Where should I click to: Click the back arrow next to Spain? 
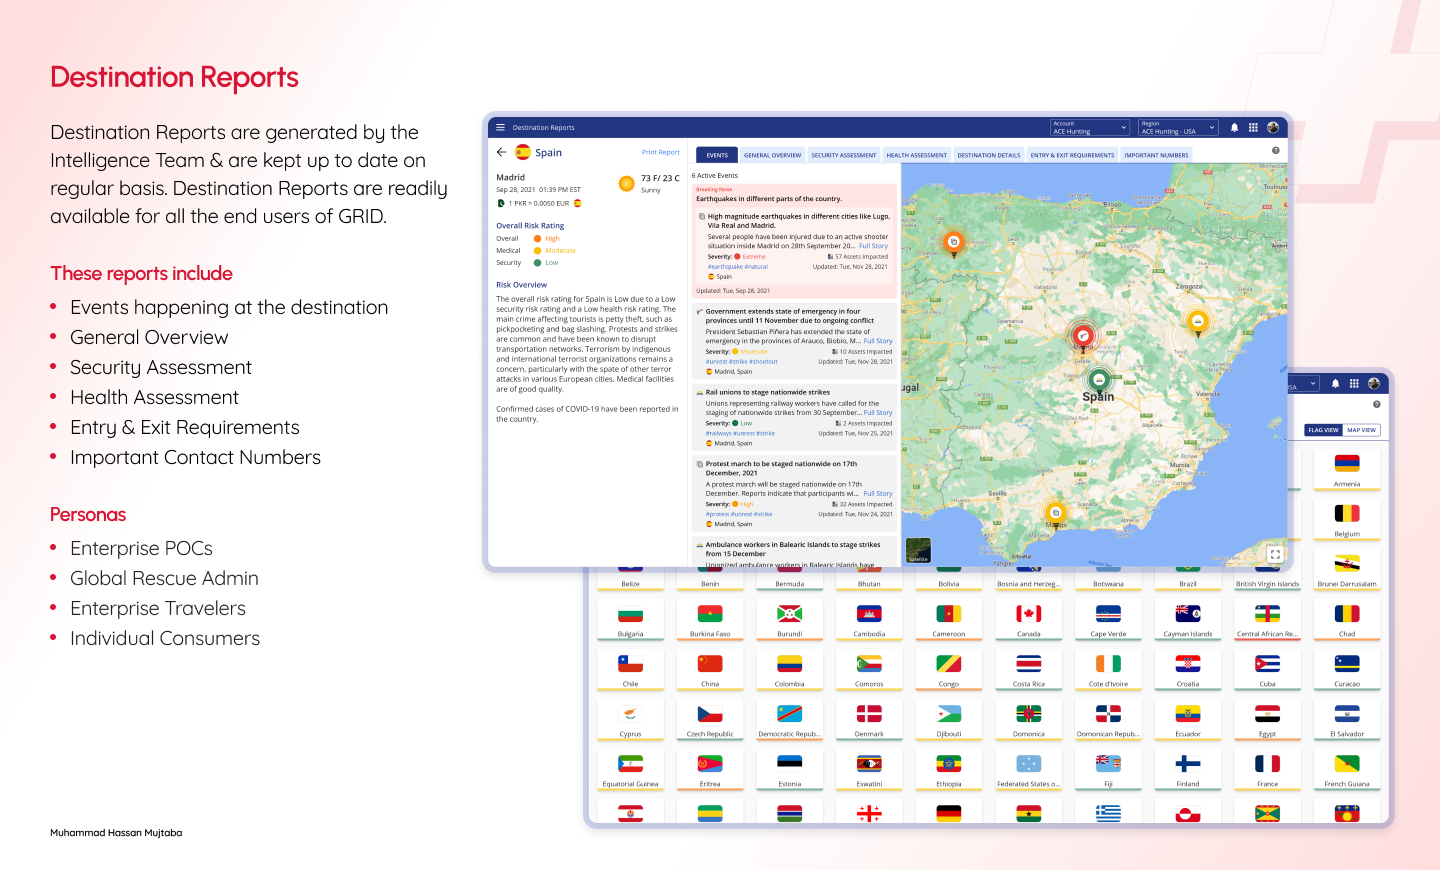click(x=501, y=152)
